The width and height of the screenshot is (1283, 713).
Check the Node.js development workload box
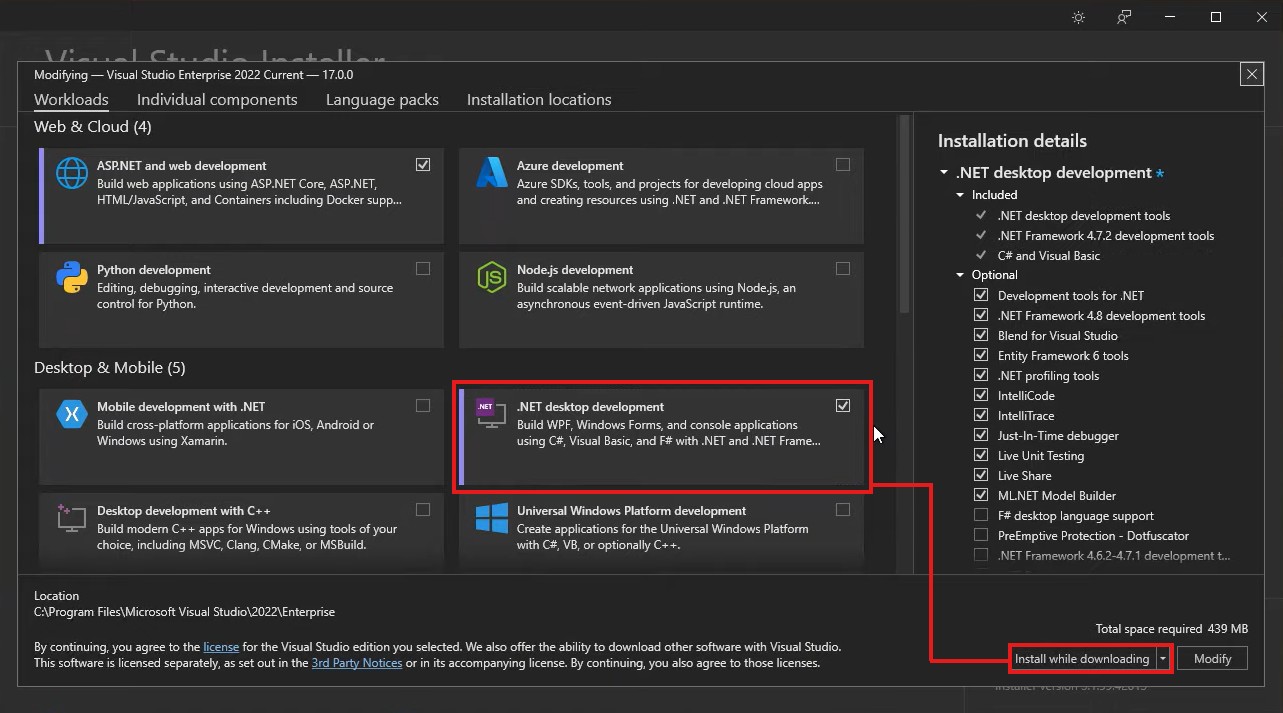pyautogui.click(x=843, y=268)
